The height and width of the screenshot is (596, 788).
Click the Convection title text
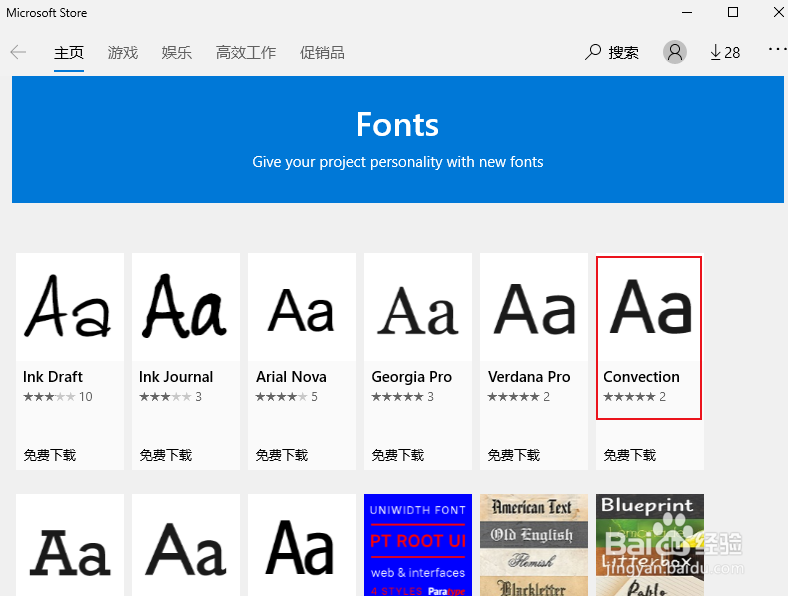tap(641, 376)
